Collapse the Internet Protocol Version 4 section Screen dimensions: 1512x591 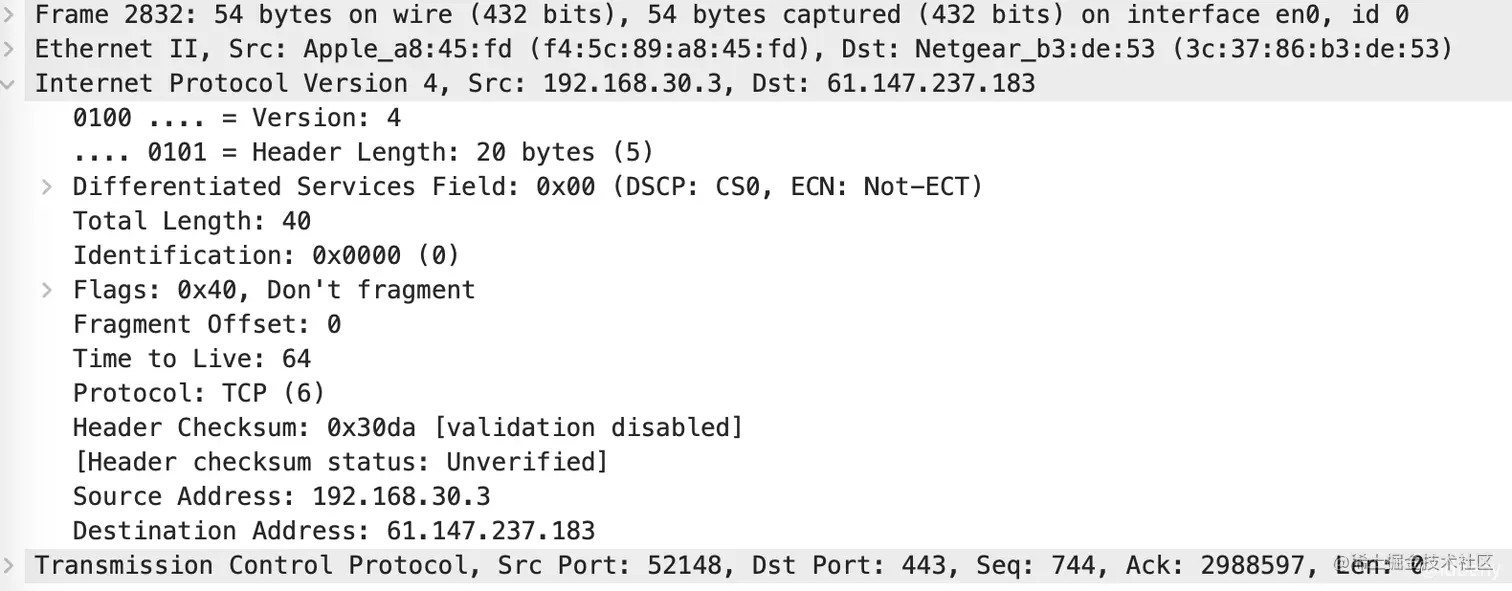[x=9, y=84]
